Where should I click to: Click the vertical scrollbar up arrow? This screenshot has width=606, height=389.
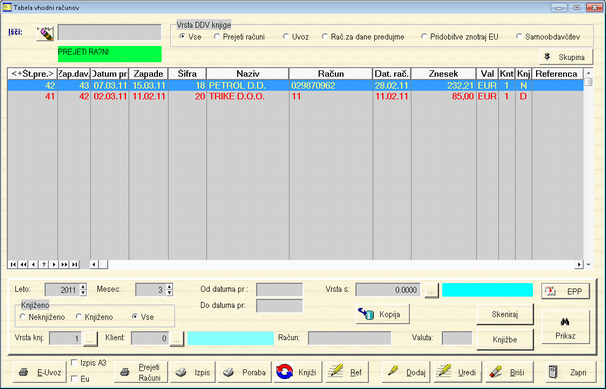click(x=588, y=73)
